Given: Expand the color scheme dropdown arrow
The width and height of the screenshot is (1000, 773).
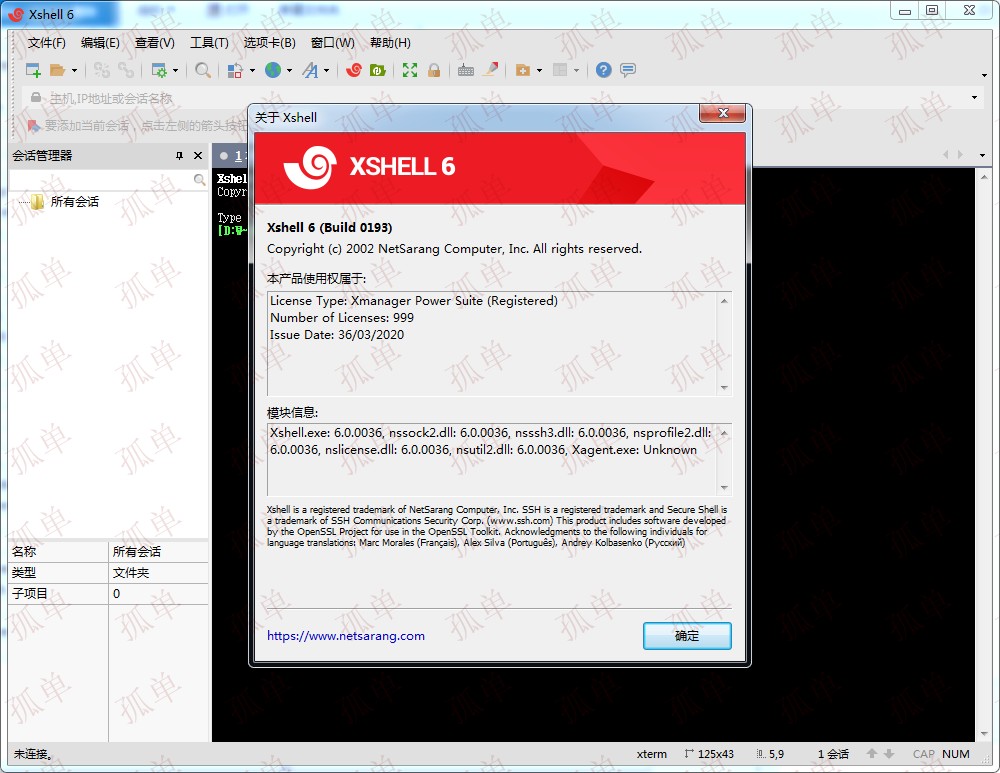Looking at the screenshot, I should pyautogui.click(x=252, y=71).
